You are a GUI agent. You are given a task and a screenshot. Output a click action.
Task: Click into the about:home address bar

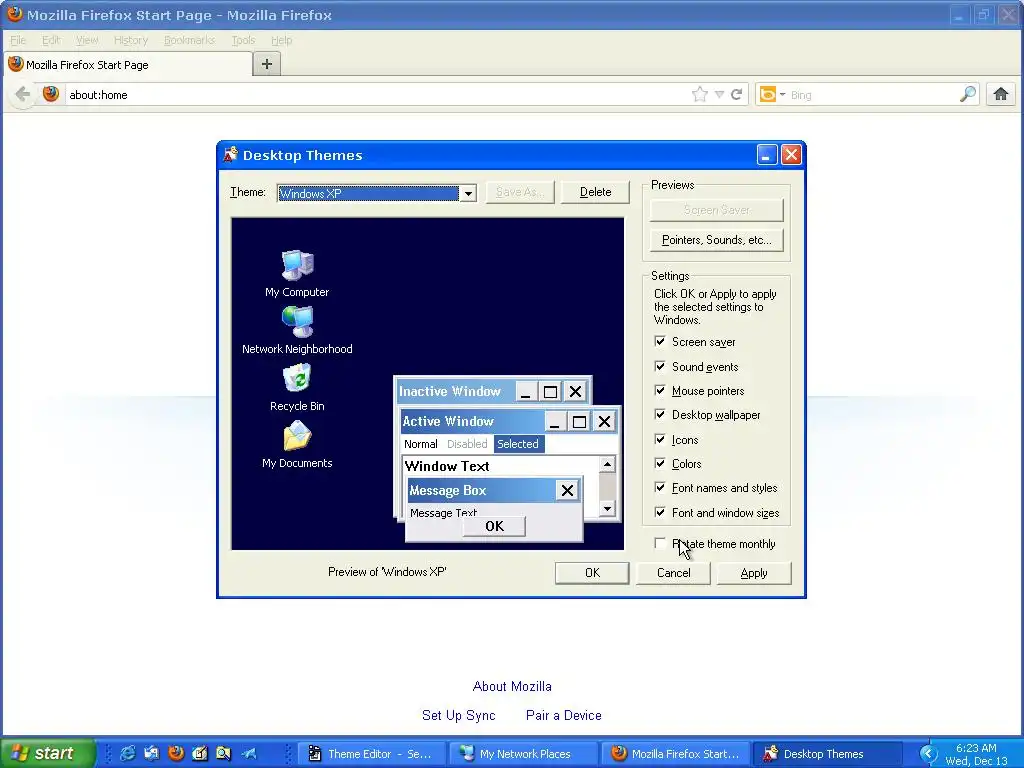[379, 95]
